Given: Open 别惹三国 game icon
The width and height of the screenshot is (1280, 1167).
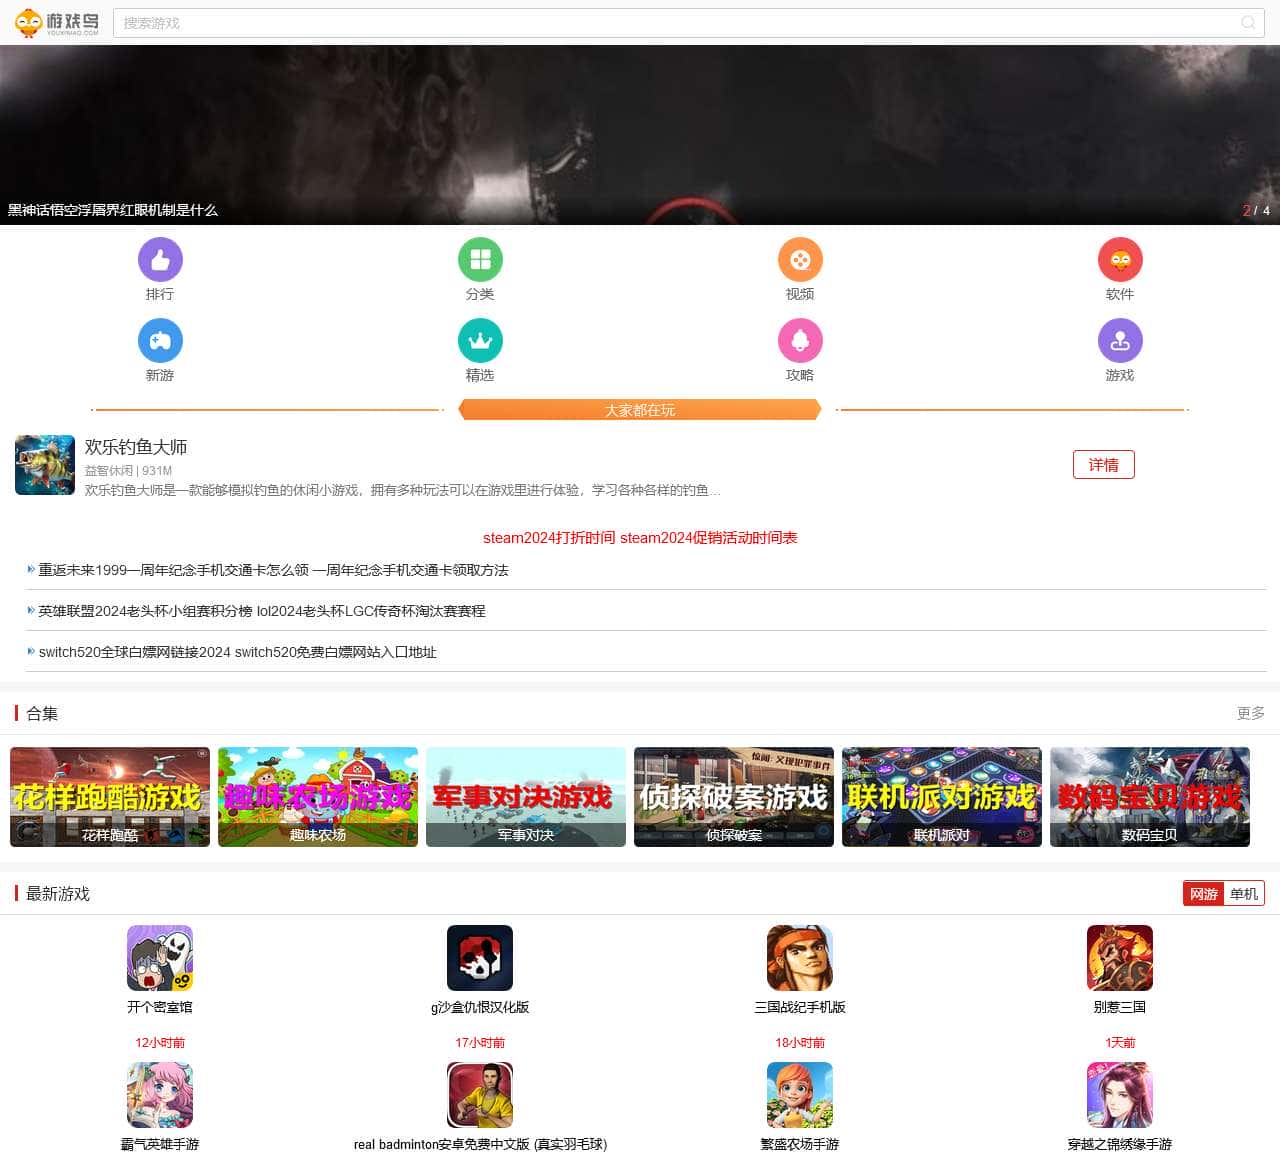Looking at the screenshot, I should pos(1120,958).
